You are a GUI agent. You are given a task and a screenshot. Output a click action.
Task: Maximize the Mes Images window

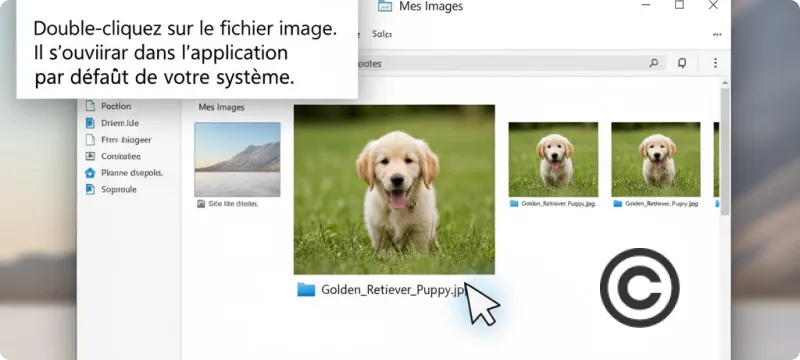tap(679, 5)
